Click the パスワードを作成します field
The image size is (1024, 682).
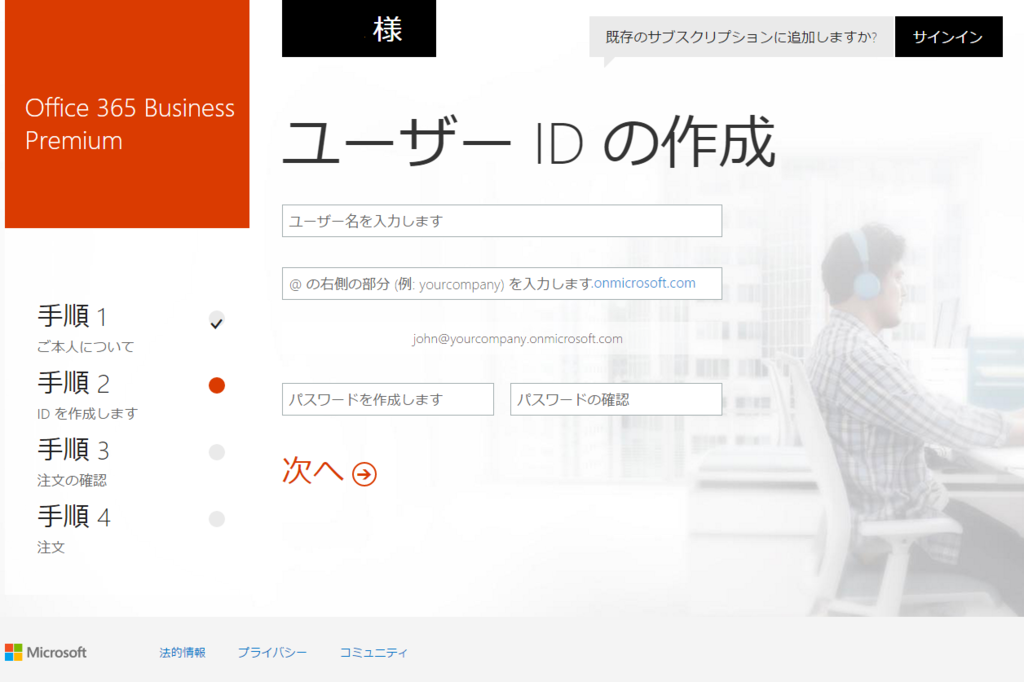[x=388, y=399]
